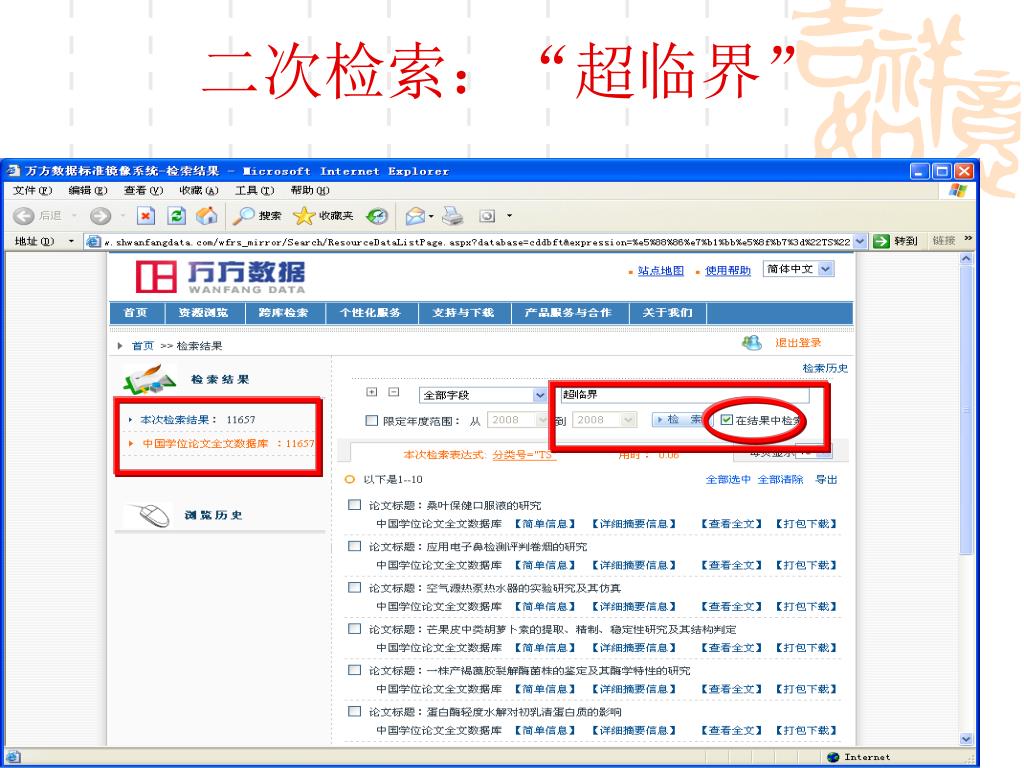Viewport: 1024px width, 768px height.
Task: Go to 资源浏览 navigation tab
Action: coord(204,313)
